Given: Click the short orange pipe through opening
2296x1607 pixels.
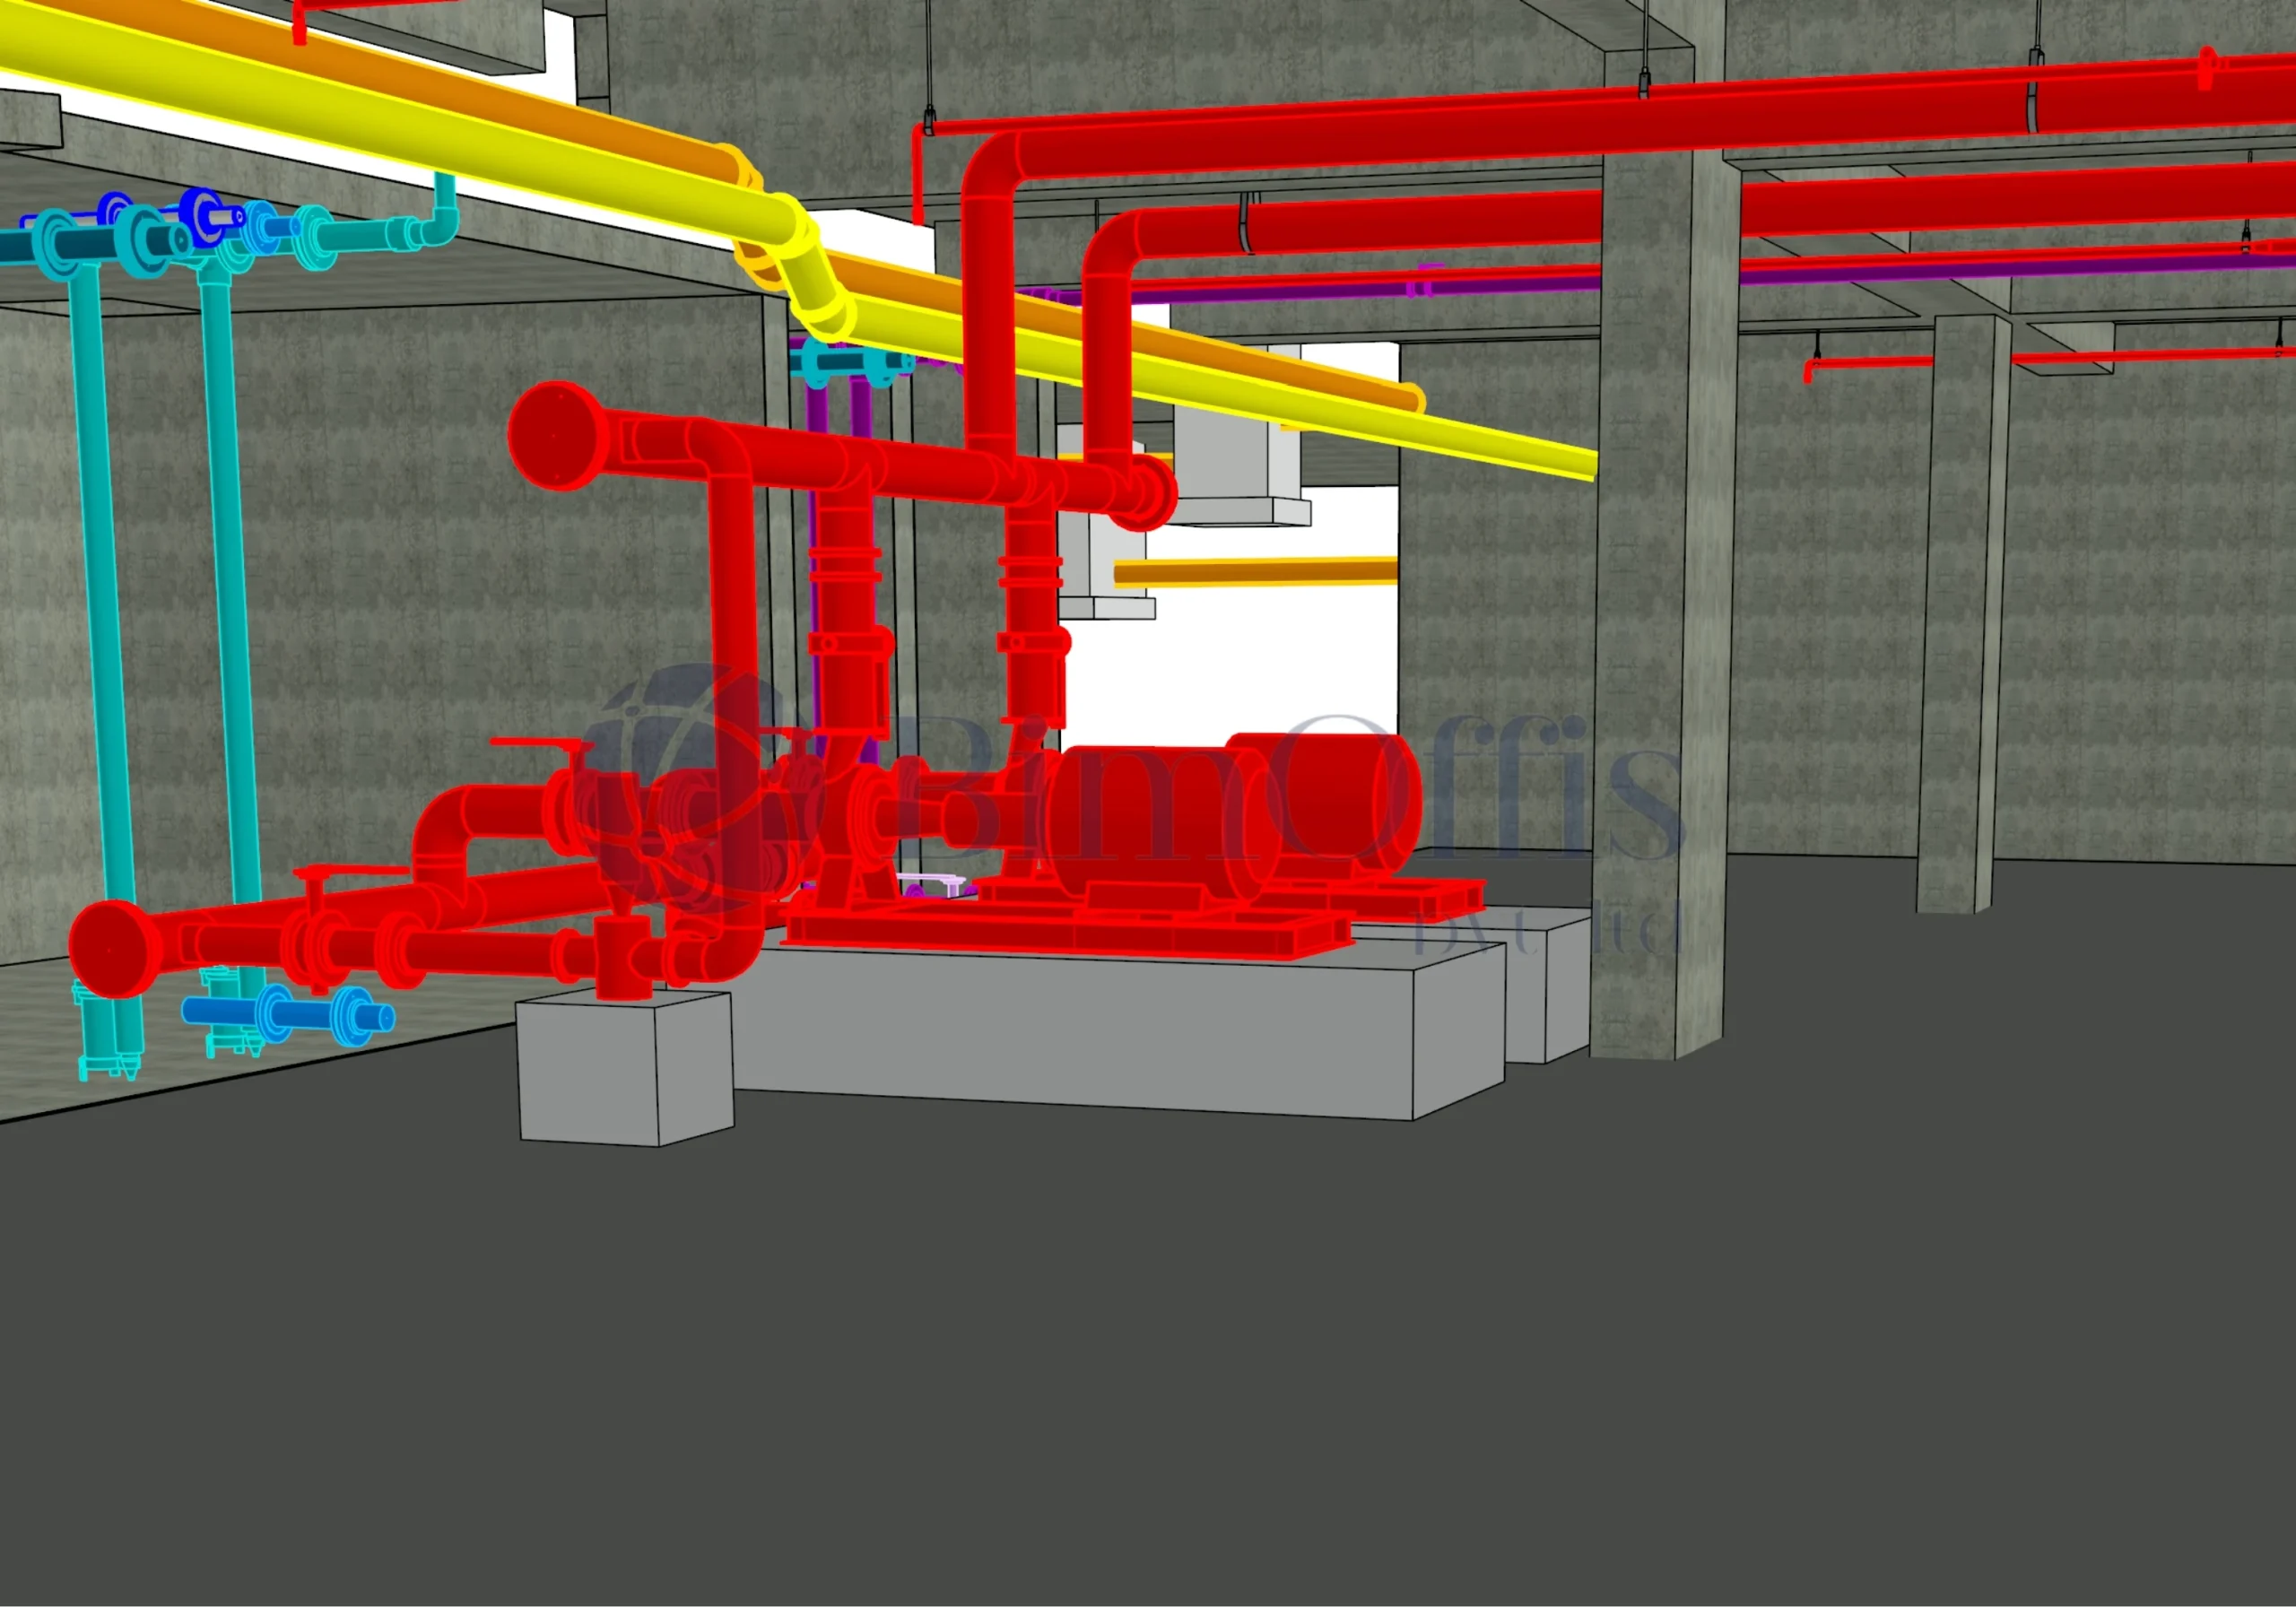Looking at the screenshot, I should pyautogui.click(x=1255, y=573).
